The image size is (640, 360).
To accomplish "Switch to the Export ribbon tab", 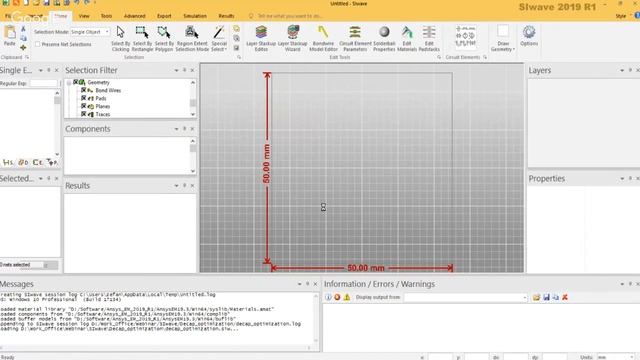I will tap(164, 16).
